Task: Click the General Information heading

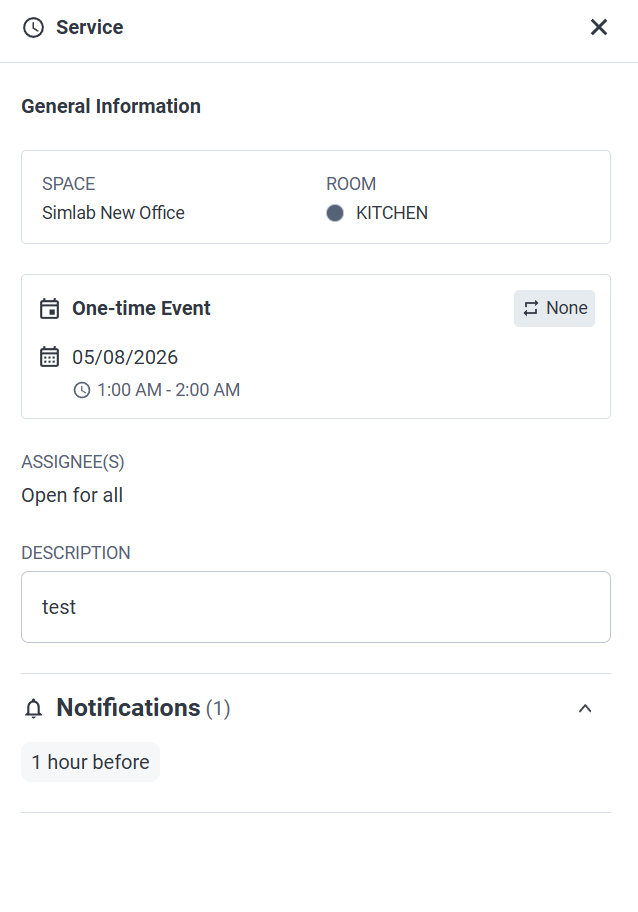Action: 111,106
